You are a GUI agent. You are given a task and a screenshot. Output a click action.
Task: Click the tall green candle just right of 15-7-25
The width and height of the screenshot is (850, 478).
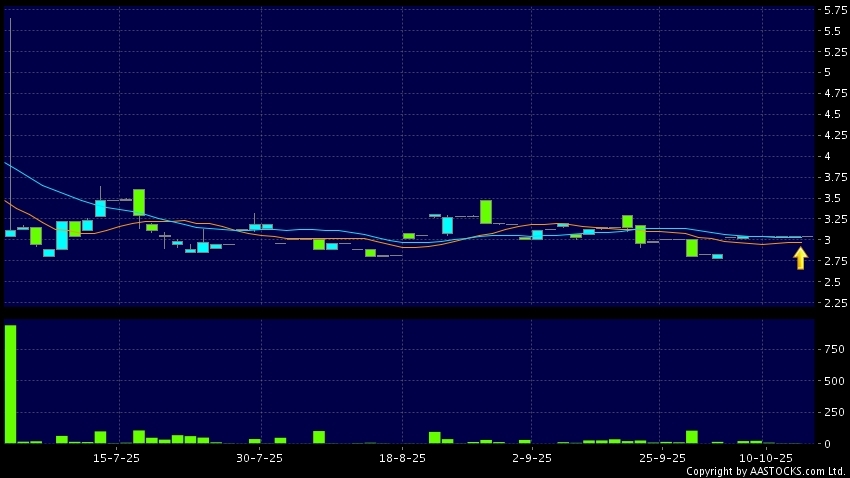tap(139, 202)
